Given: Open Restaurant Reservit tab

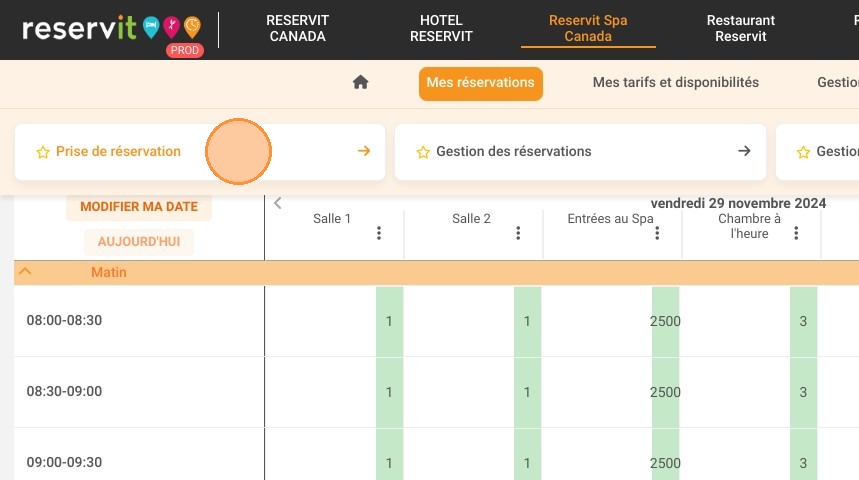Looking at the screenshot, I should point(741,28).
